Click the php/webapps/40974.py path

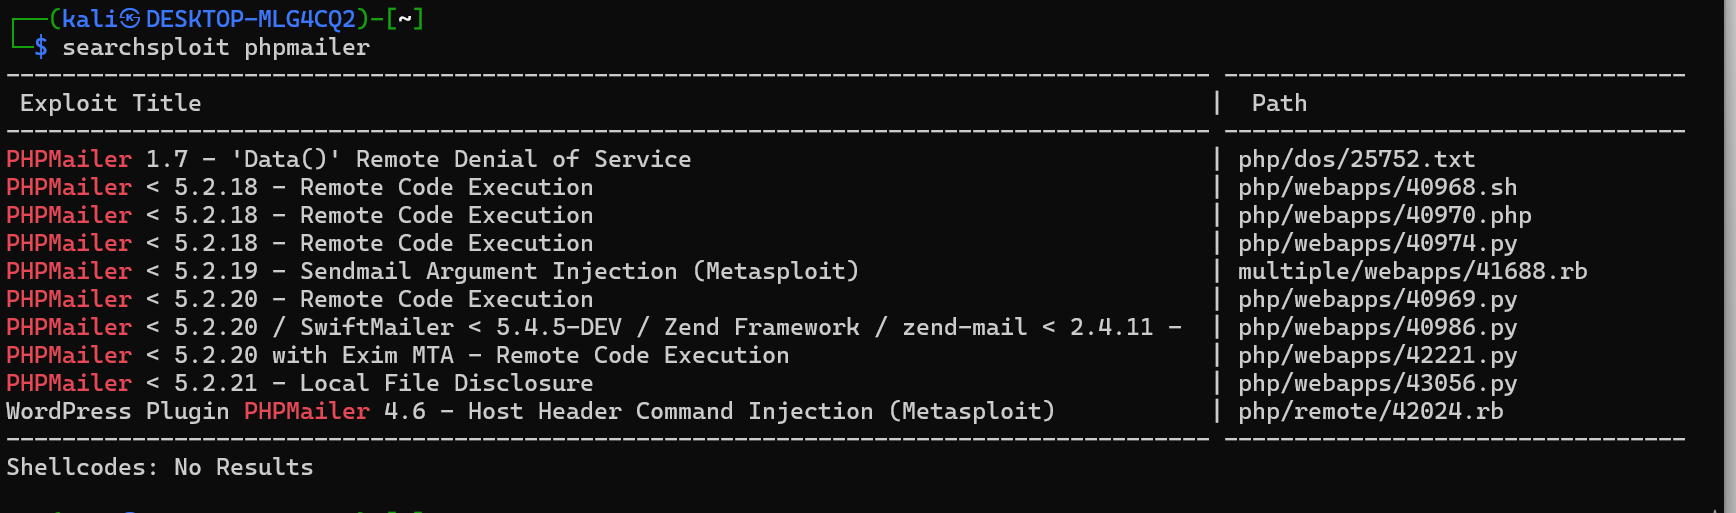pyautogui.click(x=1377, y=243)
